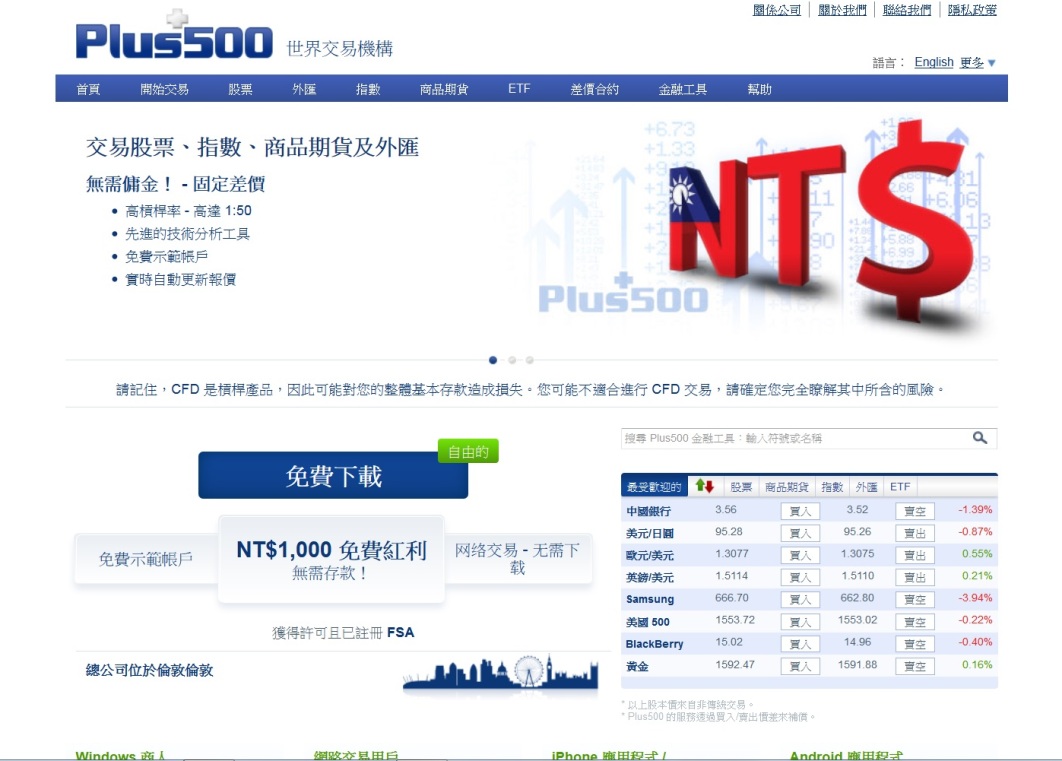Image resolution: width=1062 pixels, height=761 pixels.
Task: Click 賣出 for 英鎊/美元
Action: tap(915, 578)
